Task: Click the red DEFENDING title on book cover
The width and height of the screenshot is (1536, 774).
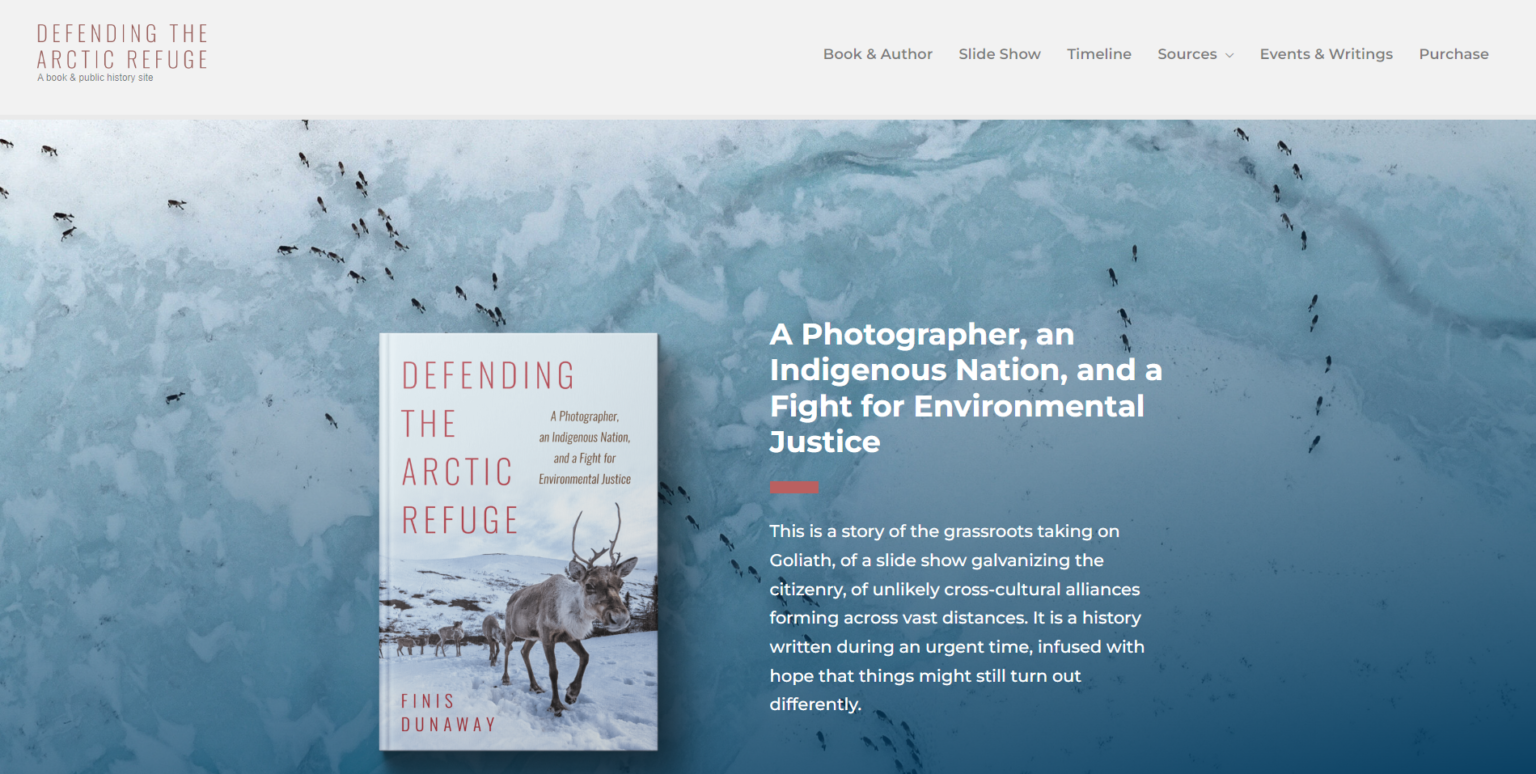Action: click(x=488, y=376)
